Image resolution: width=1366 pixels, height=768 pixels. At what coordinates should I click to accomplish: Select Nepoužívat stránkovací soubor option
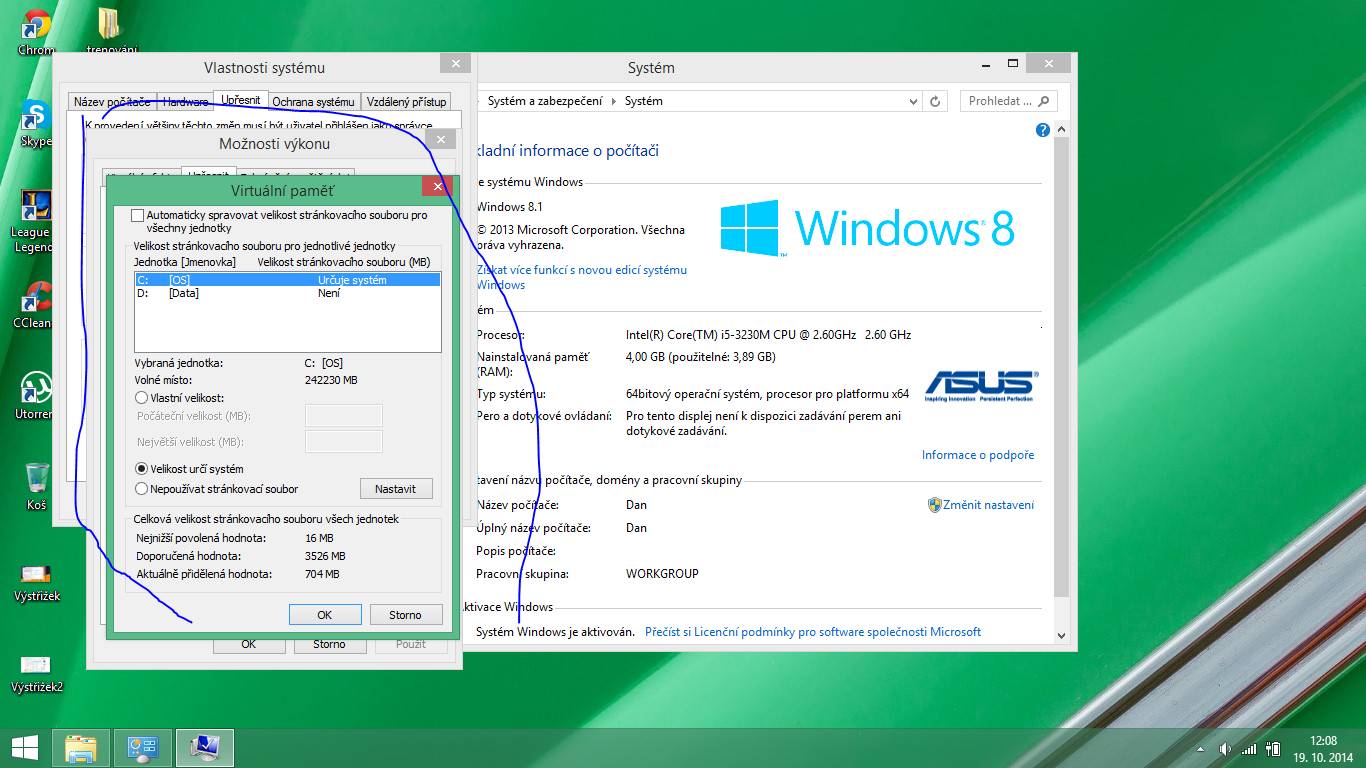point(141,489)
